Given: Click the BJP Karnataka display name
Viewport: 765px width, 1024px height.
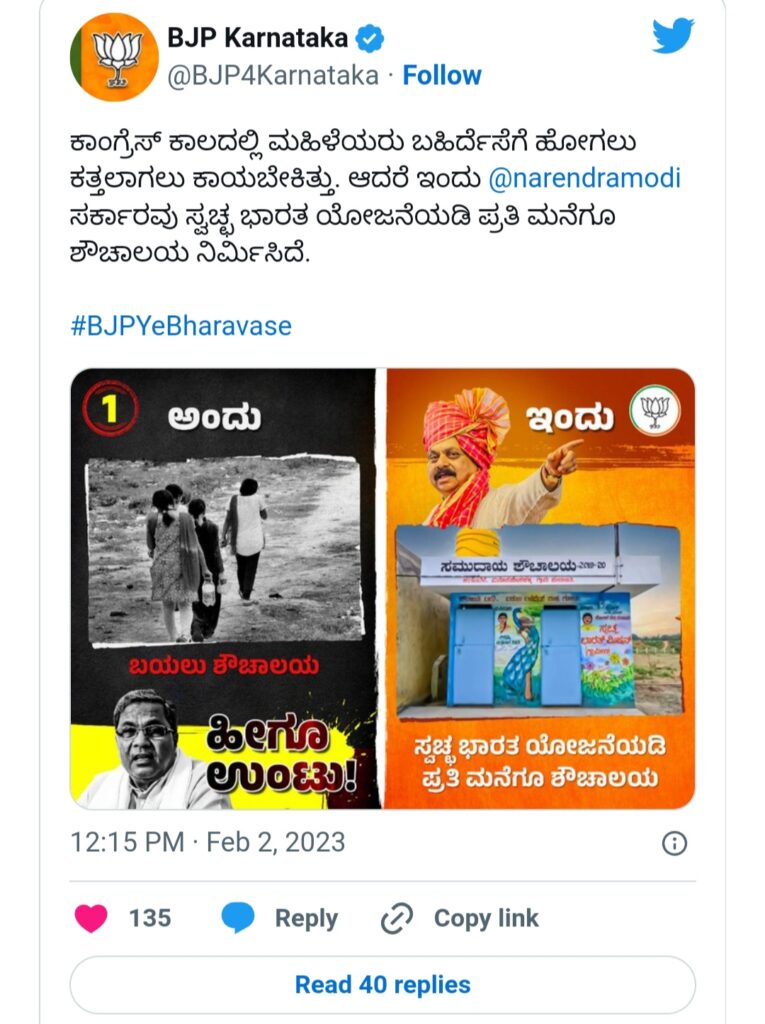Looking at the screenshot, I should (257, 38).
